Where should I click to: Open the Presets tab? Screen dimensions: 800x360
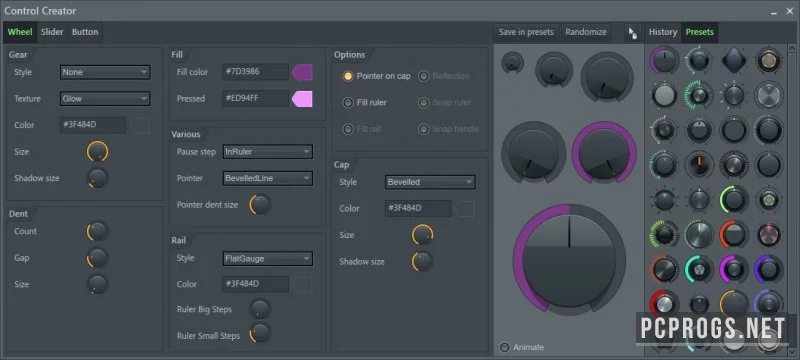(699, 32)
